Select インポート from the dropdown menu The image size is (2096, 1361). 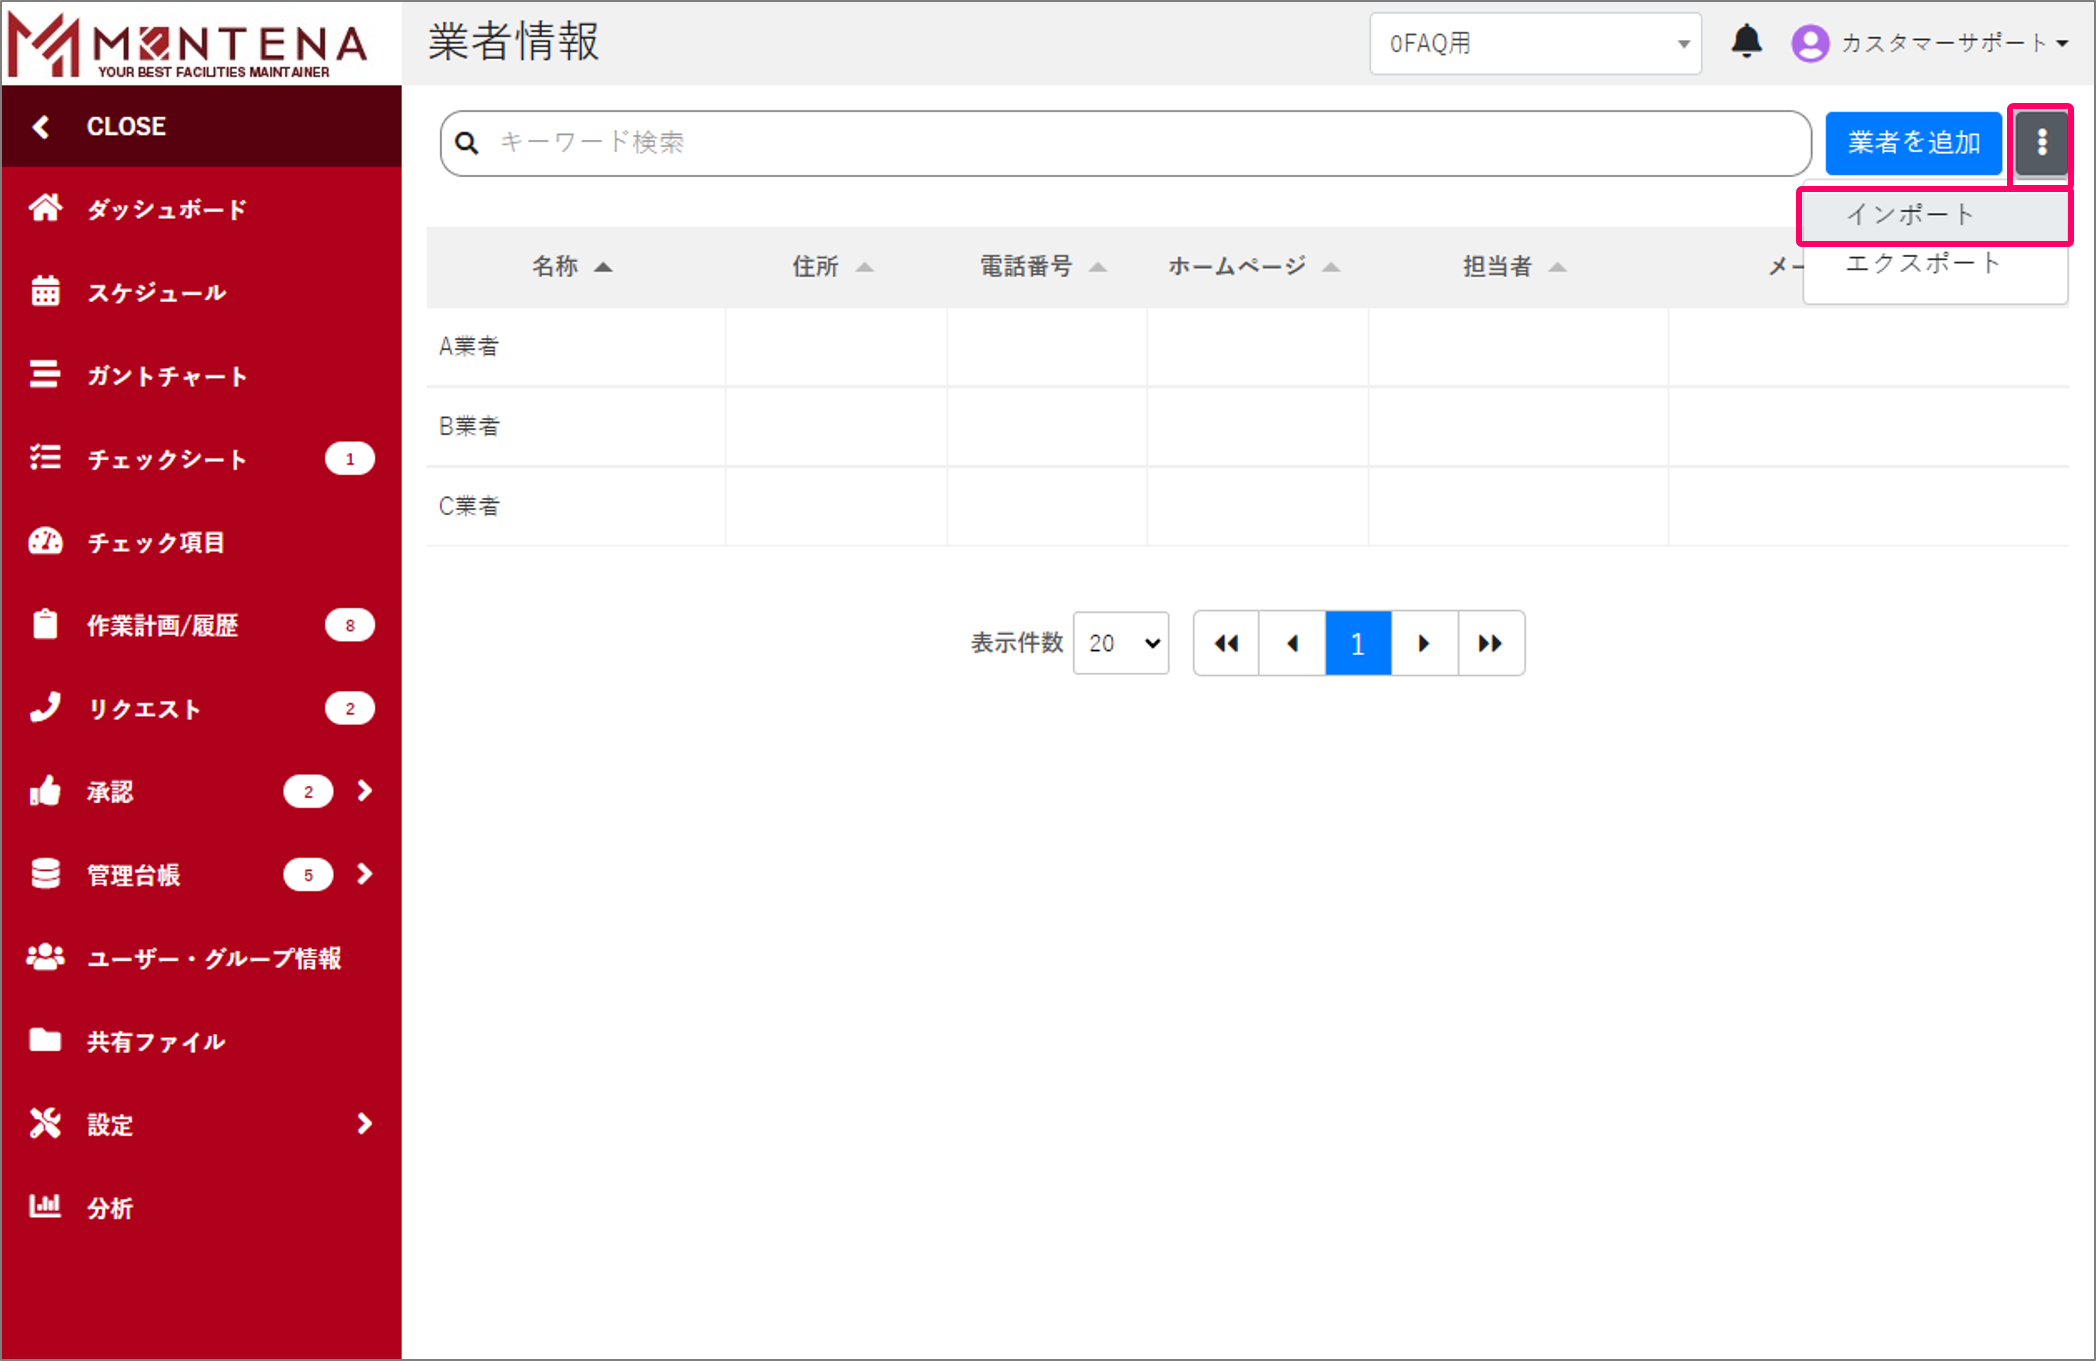pyautogui.click(x=1909, y=215)
